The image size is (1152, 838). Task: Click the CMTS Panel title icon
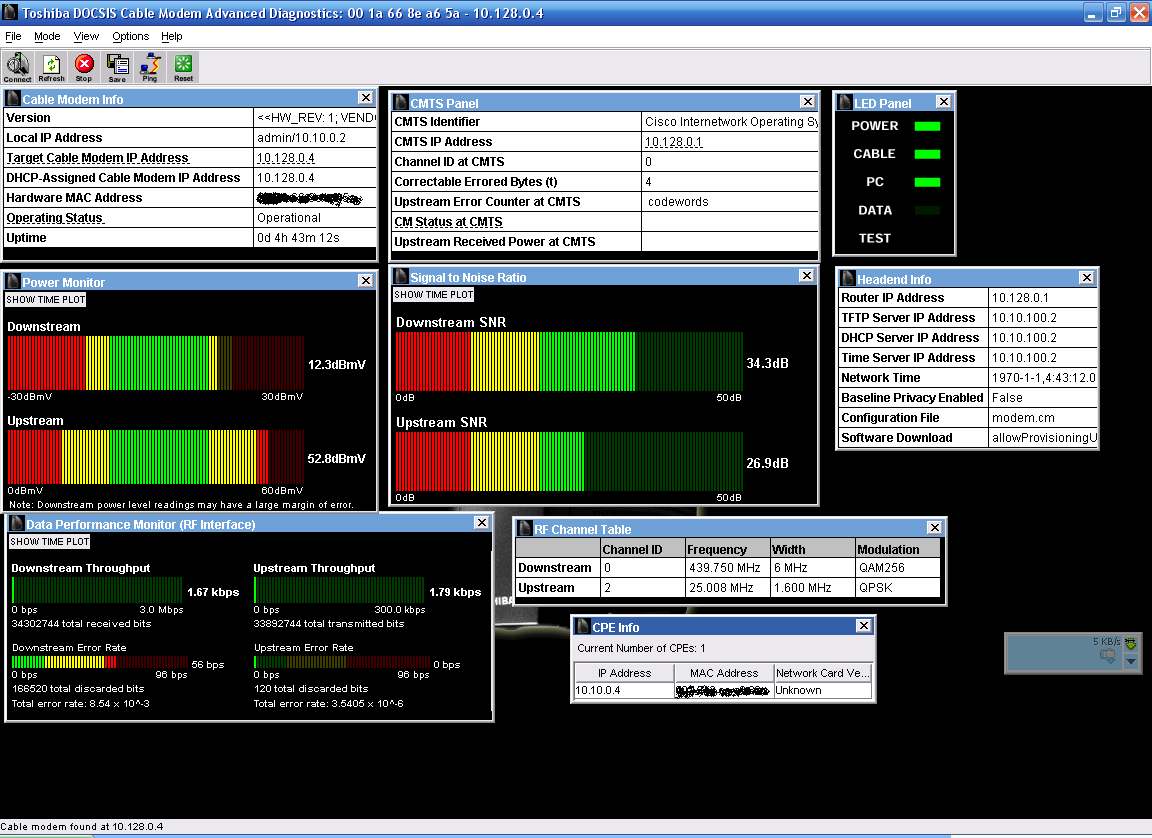400,103
